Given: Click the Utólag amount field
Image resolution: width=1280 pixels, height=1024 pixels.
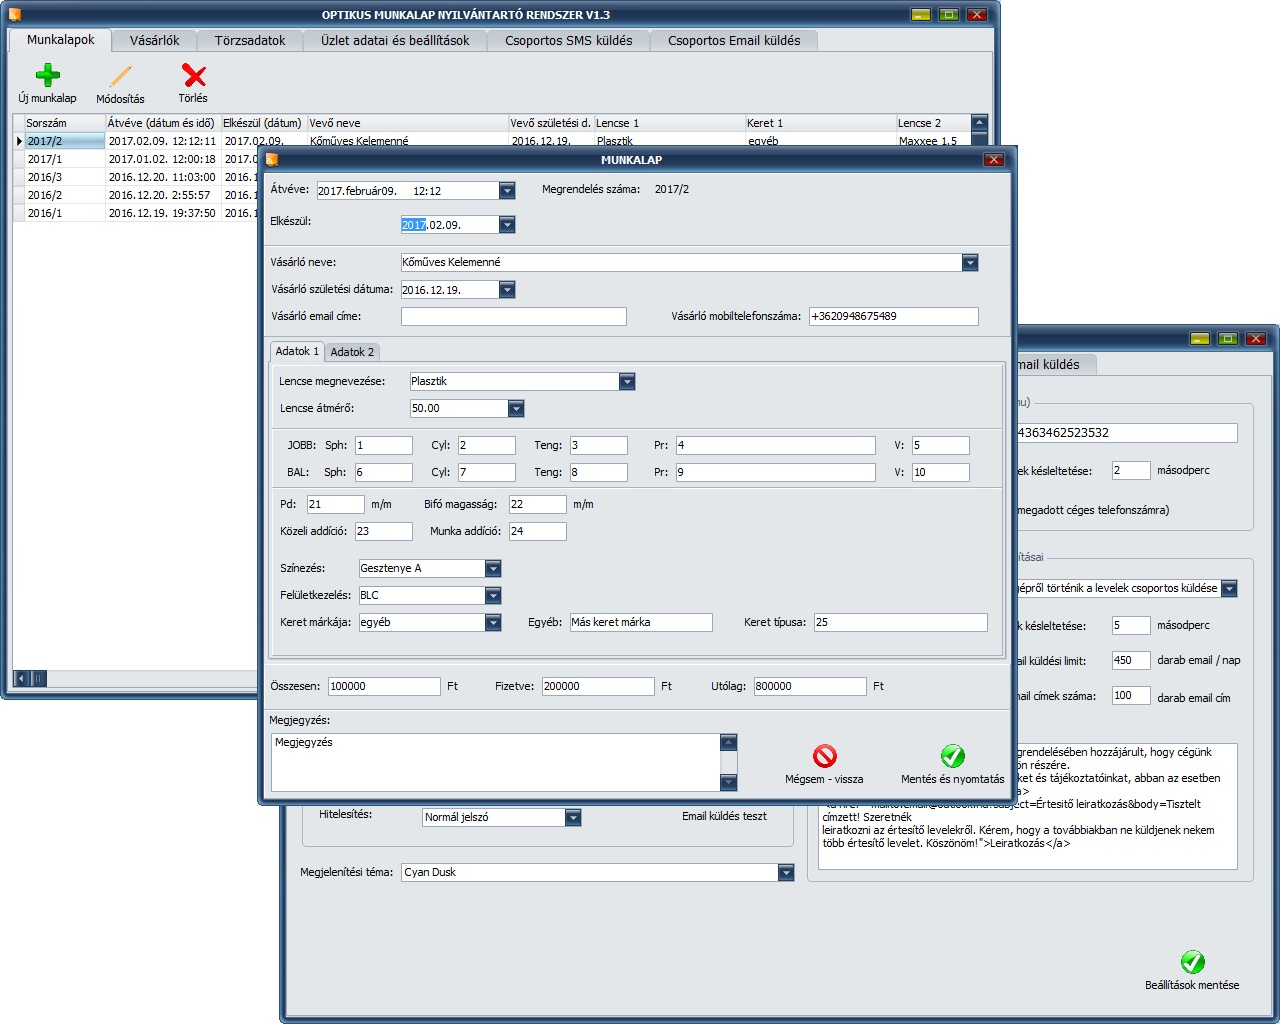Looking at the screenshot, I should click(810, 686).
